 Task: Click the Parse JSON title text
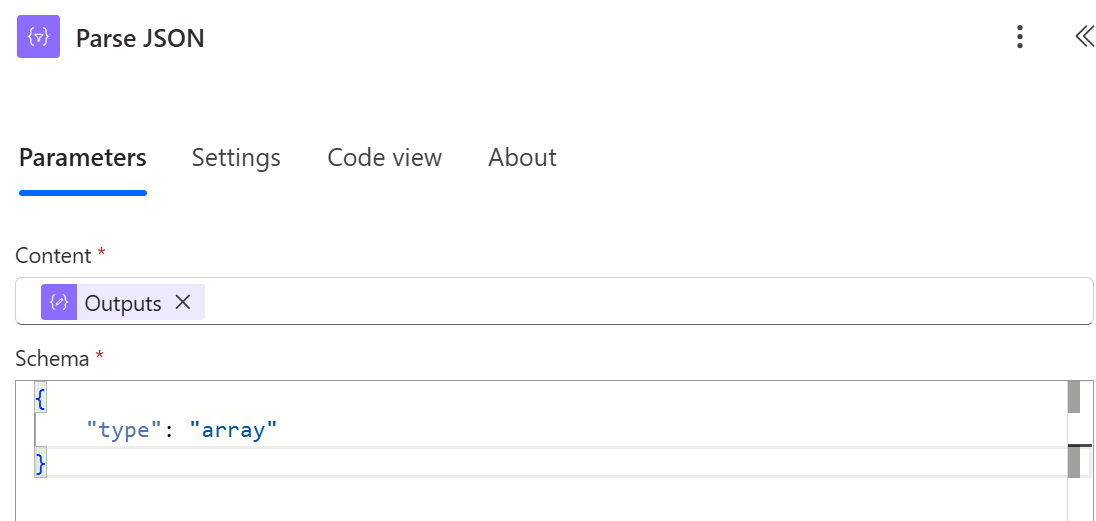(140, 39)
